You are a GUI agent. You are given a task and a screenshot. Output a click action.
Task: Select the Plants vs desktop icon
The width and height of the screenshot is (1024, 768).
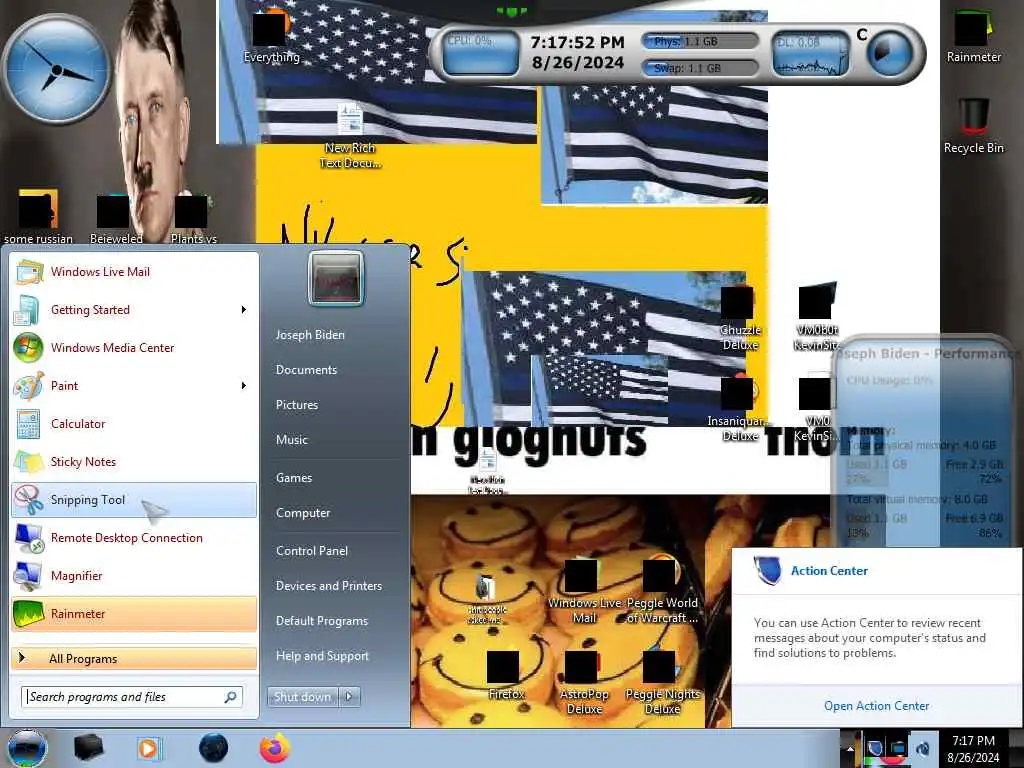click(193, 219)
